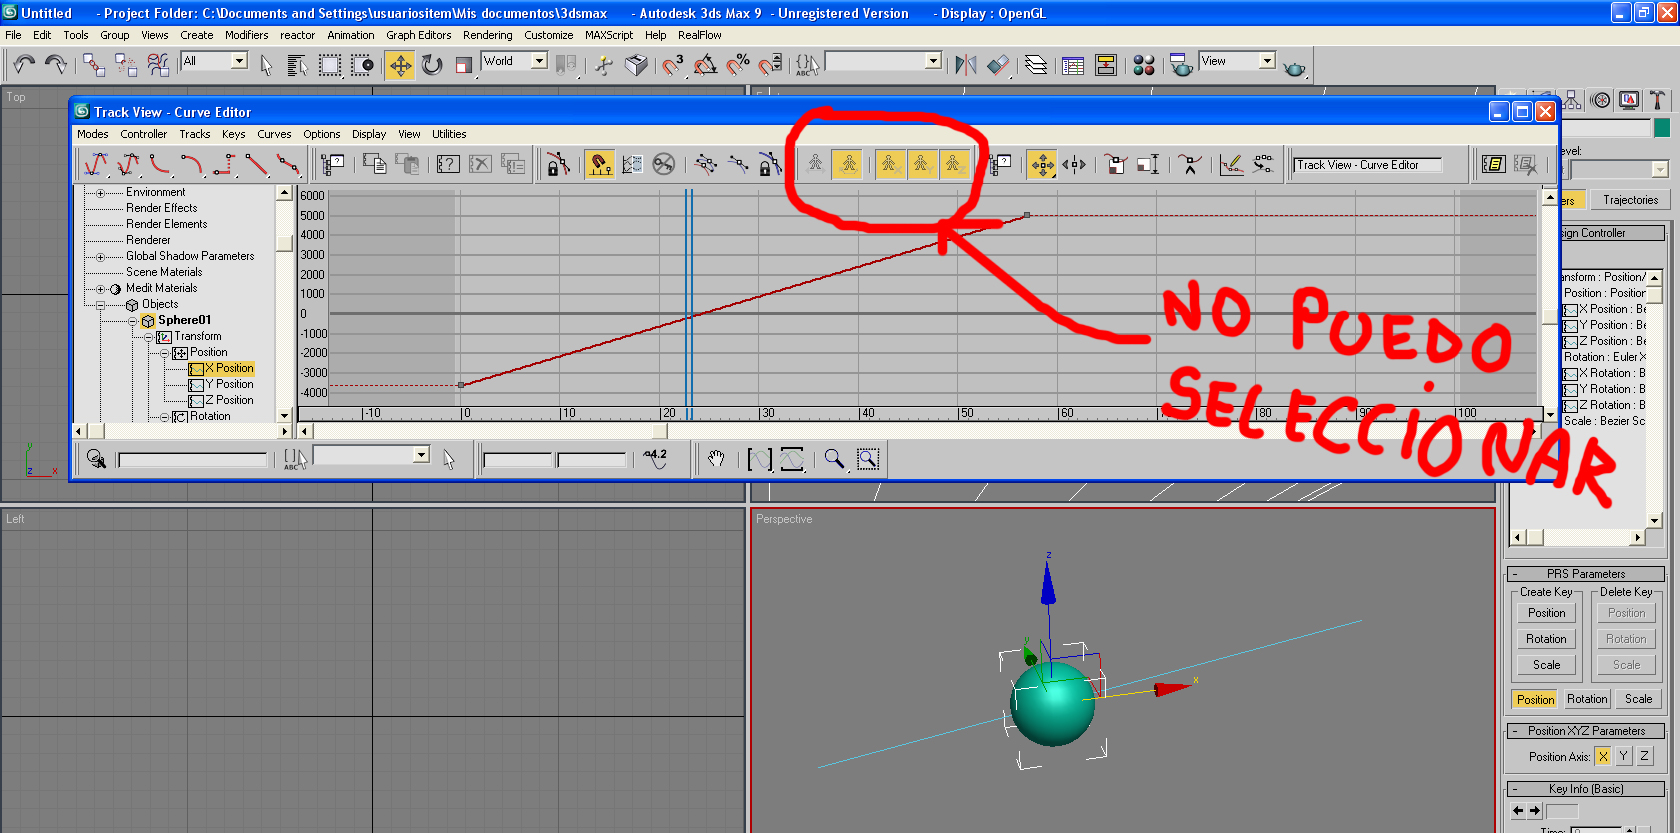This screenshot has height=833, width=1680.
Task: Expand the Global Shadow Parameters node
Action: point(100,257)
